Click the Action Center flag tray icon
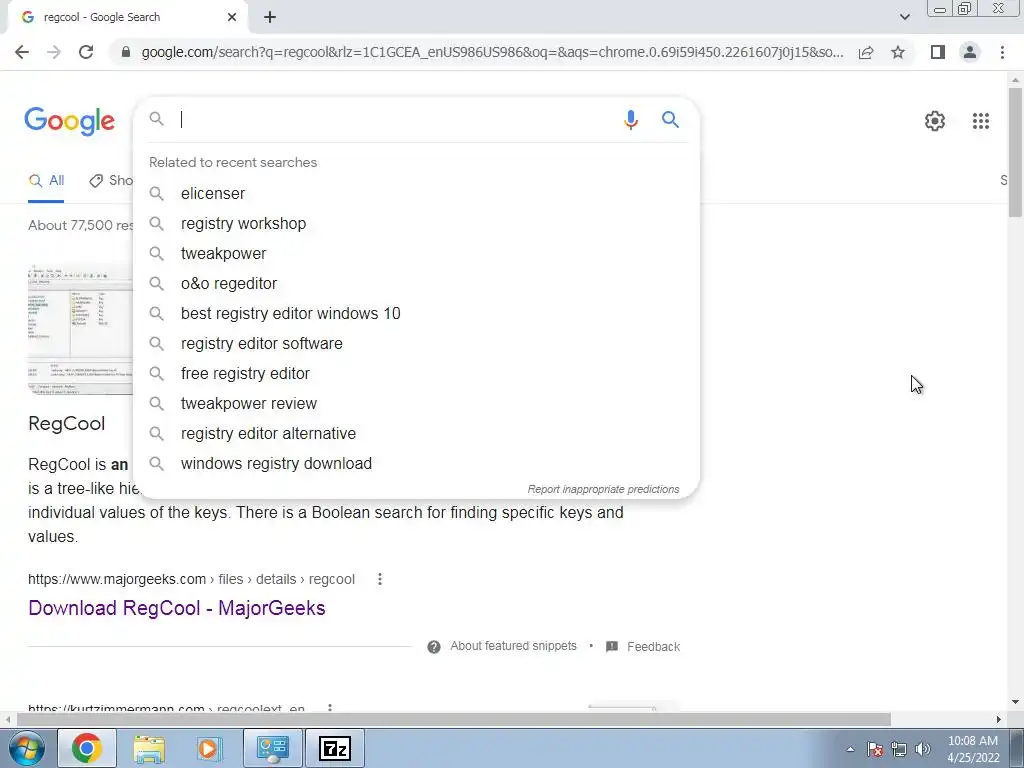Viewport: 1024px width, 768px height. (x=875, y=749)
